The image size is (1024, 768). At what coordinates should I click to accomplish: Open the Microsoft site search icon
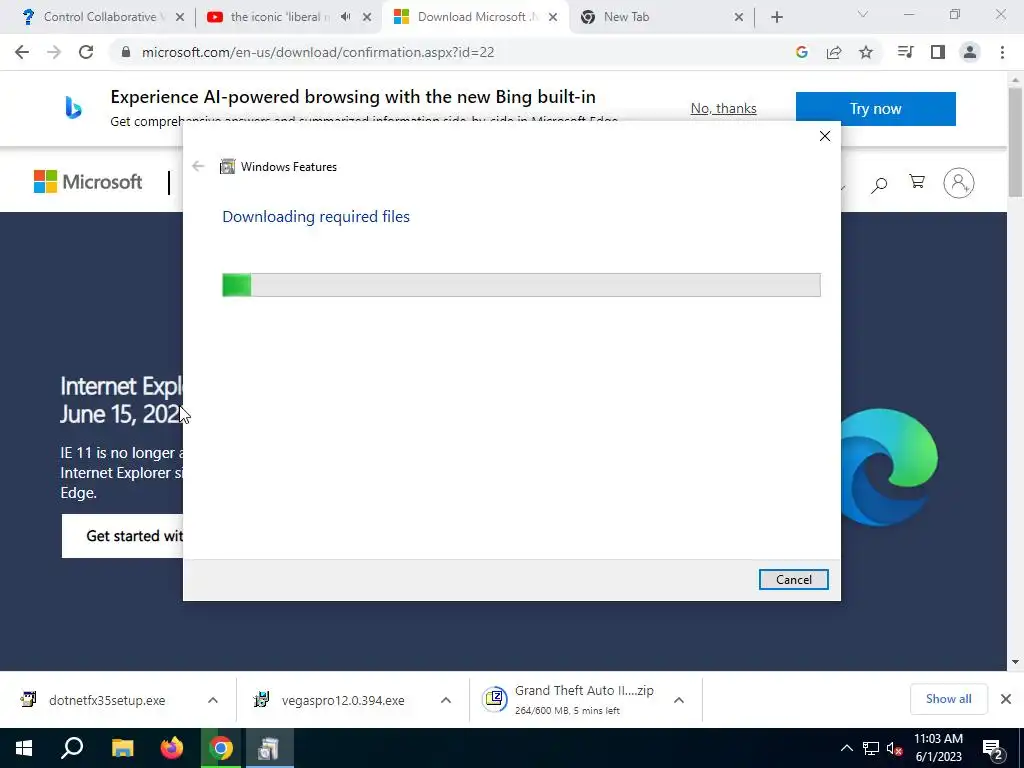[879, 184]
